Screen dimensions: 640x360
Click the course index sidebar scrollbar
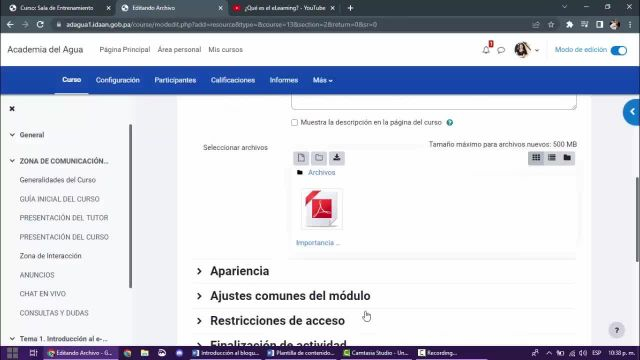[131, 206]
